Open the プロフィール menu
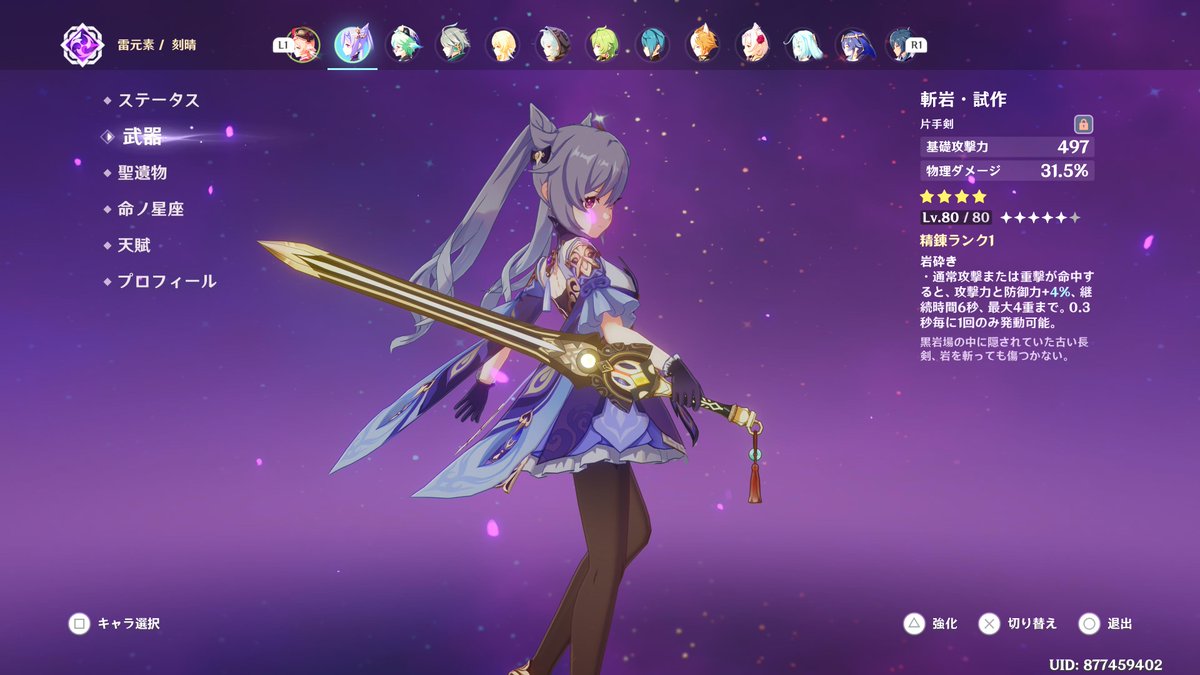The height and width of the screenshot is (675, 1200). (166, 281)
